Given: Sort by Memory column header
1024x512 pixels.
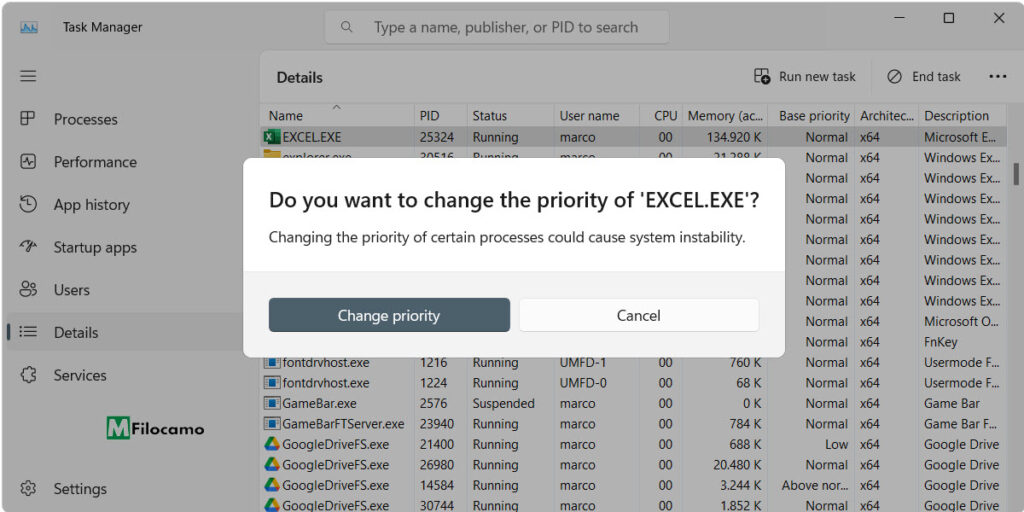Looking at the screenshot, I should 725,116.
